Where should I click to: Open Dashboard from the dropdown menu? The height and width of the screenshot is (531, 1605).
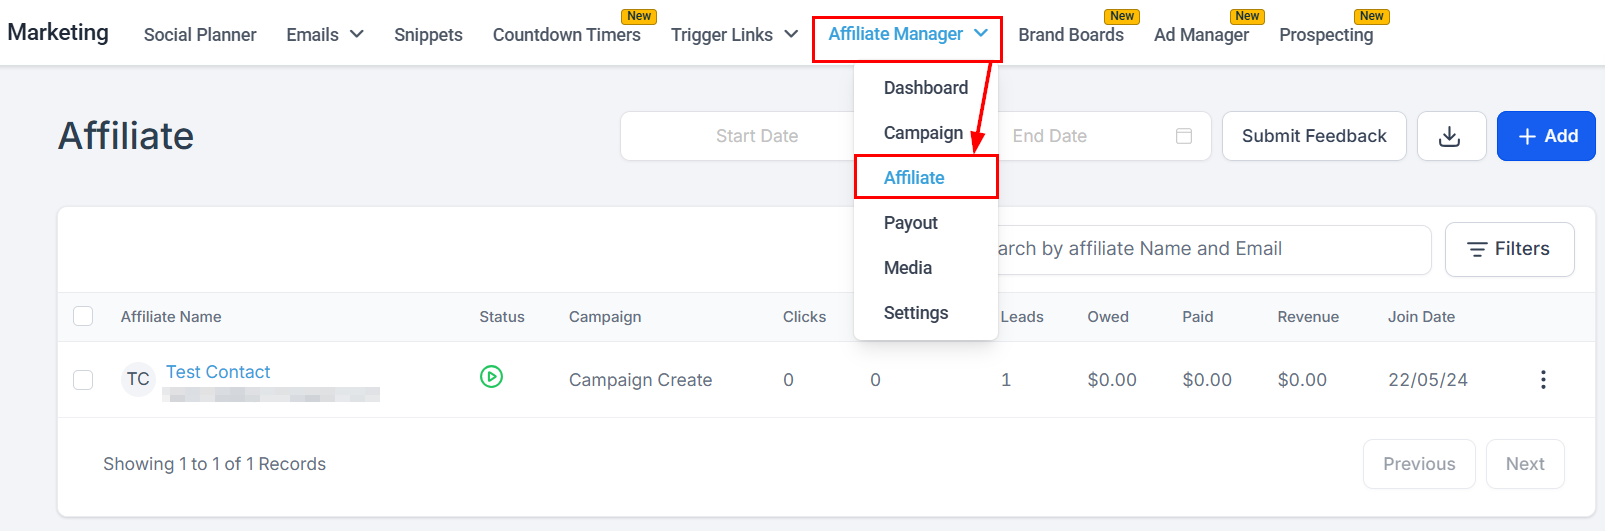tap(926, 88)
